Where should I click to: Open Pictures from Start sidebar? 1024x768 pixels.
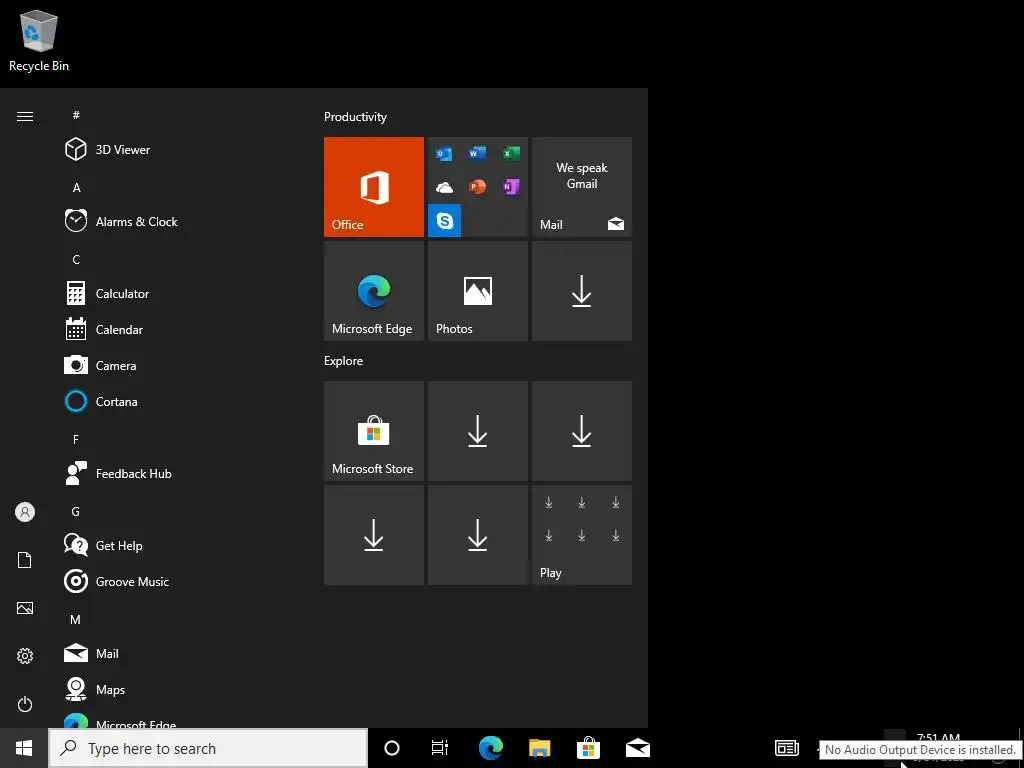pyautogui.click(x=25, y=608)
